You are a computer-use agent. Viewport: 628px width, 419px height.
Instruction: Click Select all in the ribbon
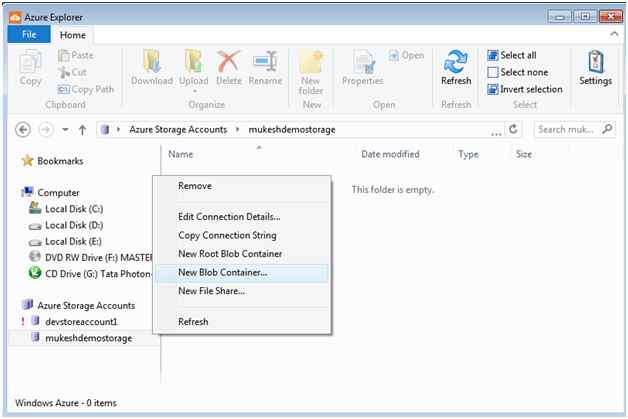[x=512, y=55]
